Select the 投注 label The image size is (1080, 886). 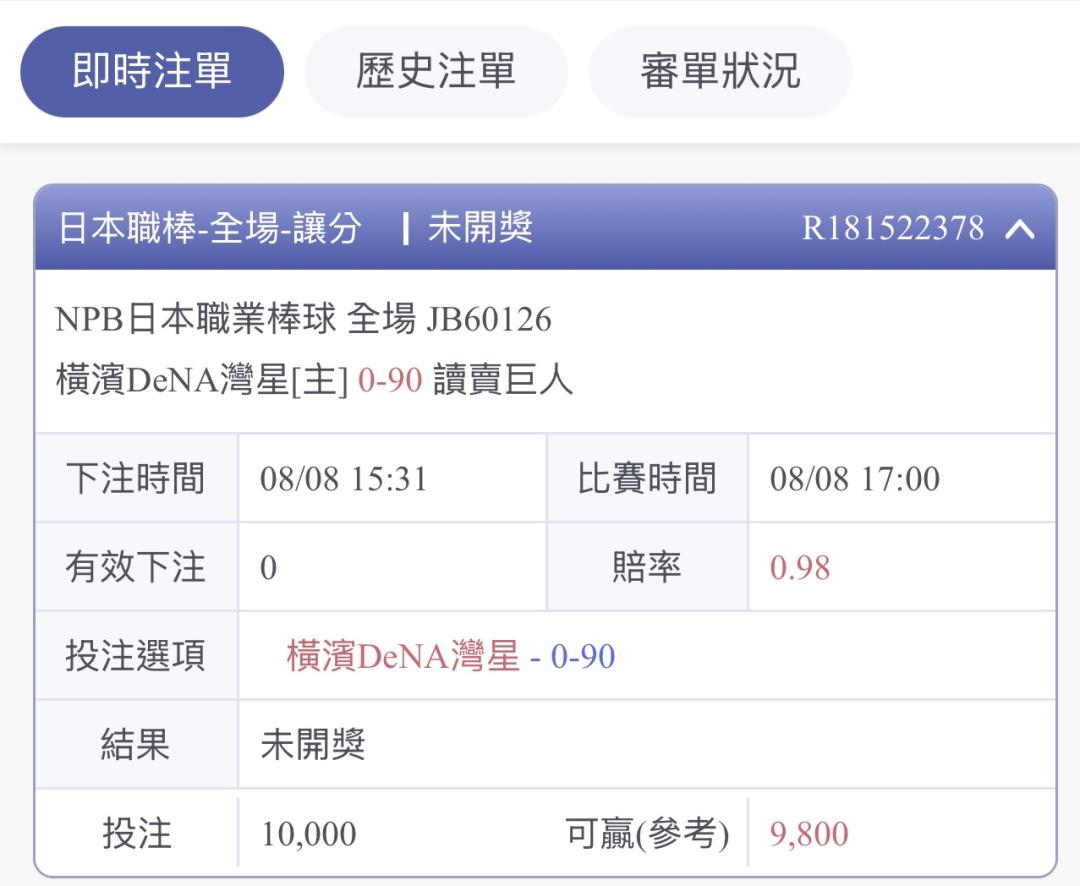136,833
